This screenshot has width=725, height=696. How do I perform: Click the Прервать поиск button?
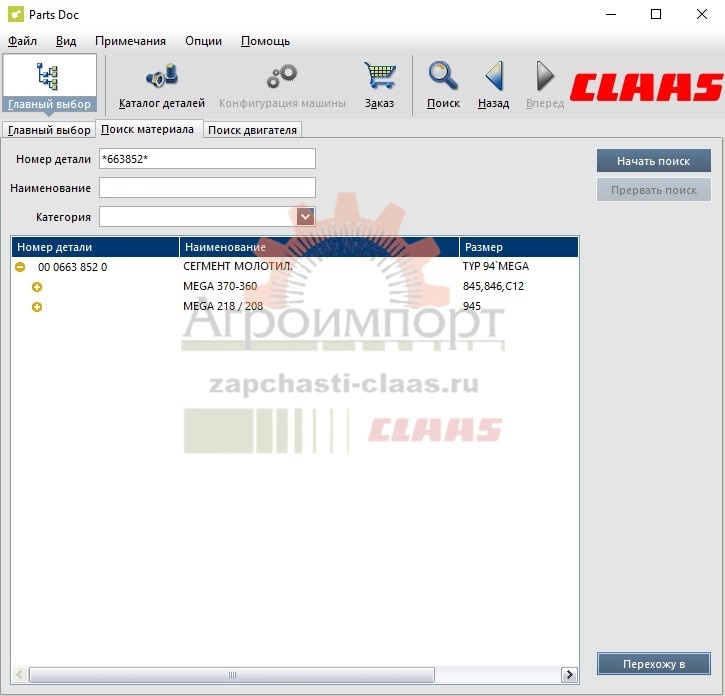click(653, 190)
